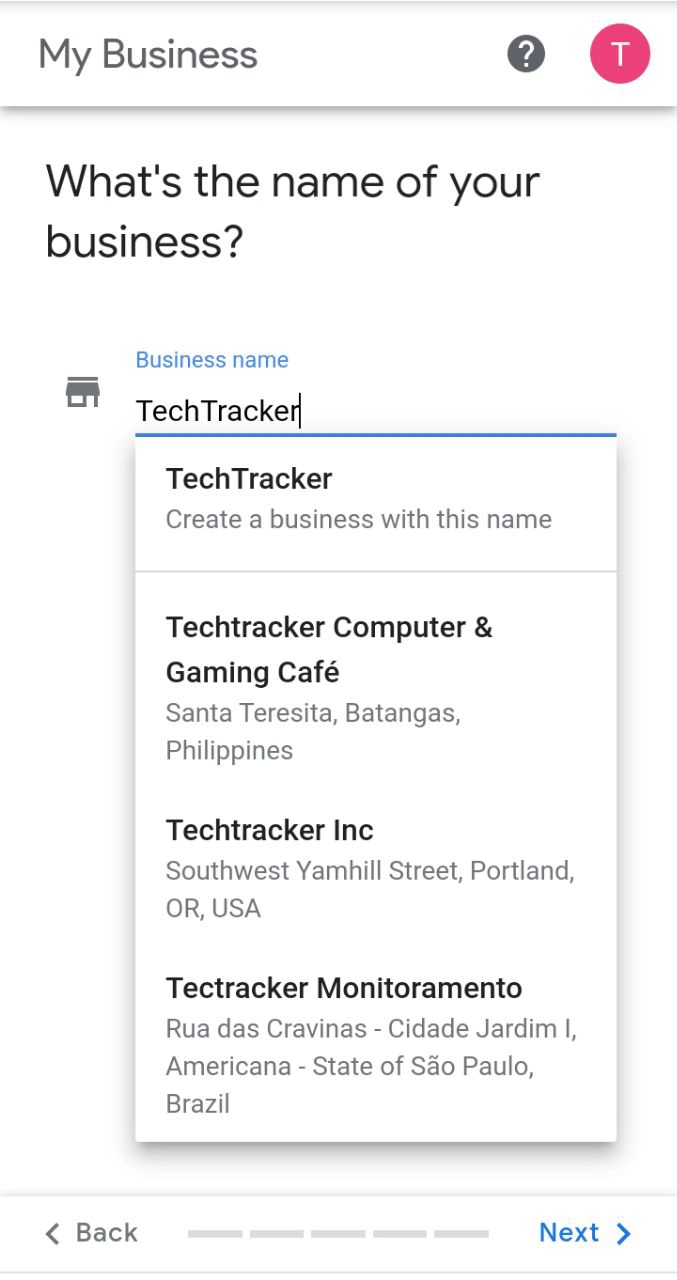Image resolution: width=677 pixels, height=1280 pixels.
Task: Click the left chevron beside Back
Action: tap(53, 1233)
